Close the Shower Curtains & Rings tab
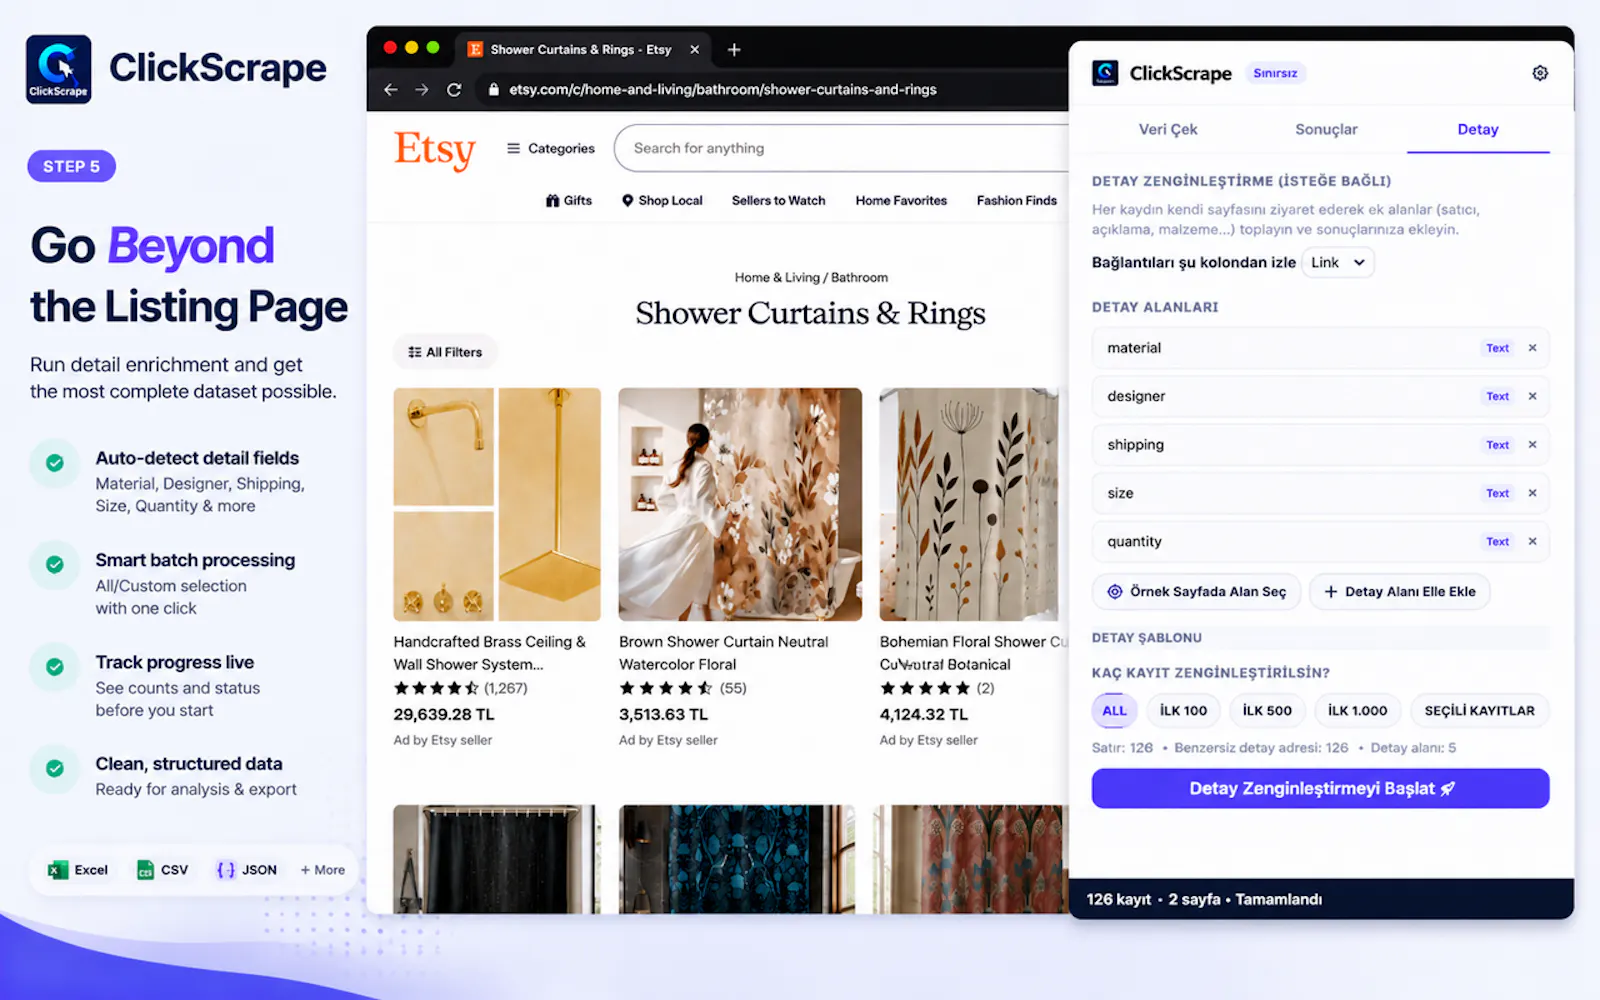This screenshot has height=1000, width=1600. click(694, 49)
